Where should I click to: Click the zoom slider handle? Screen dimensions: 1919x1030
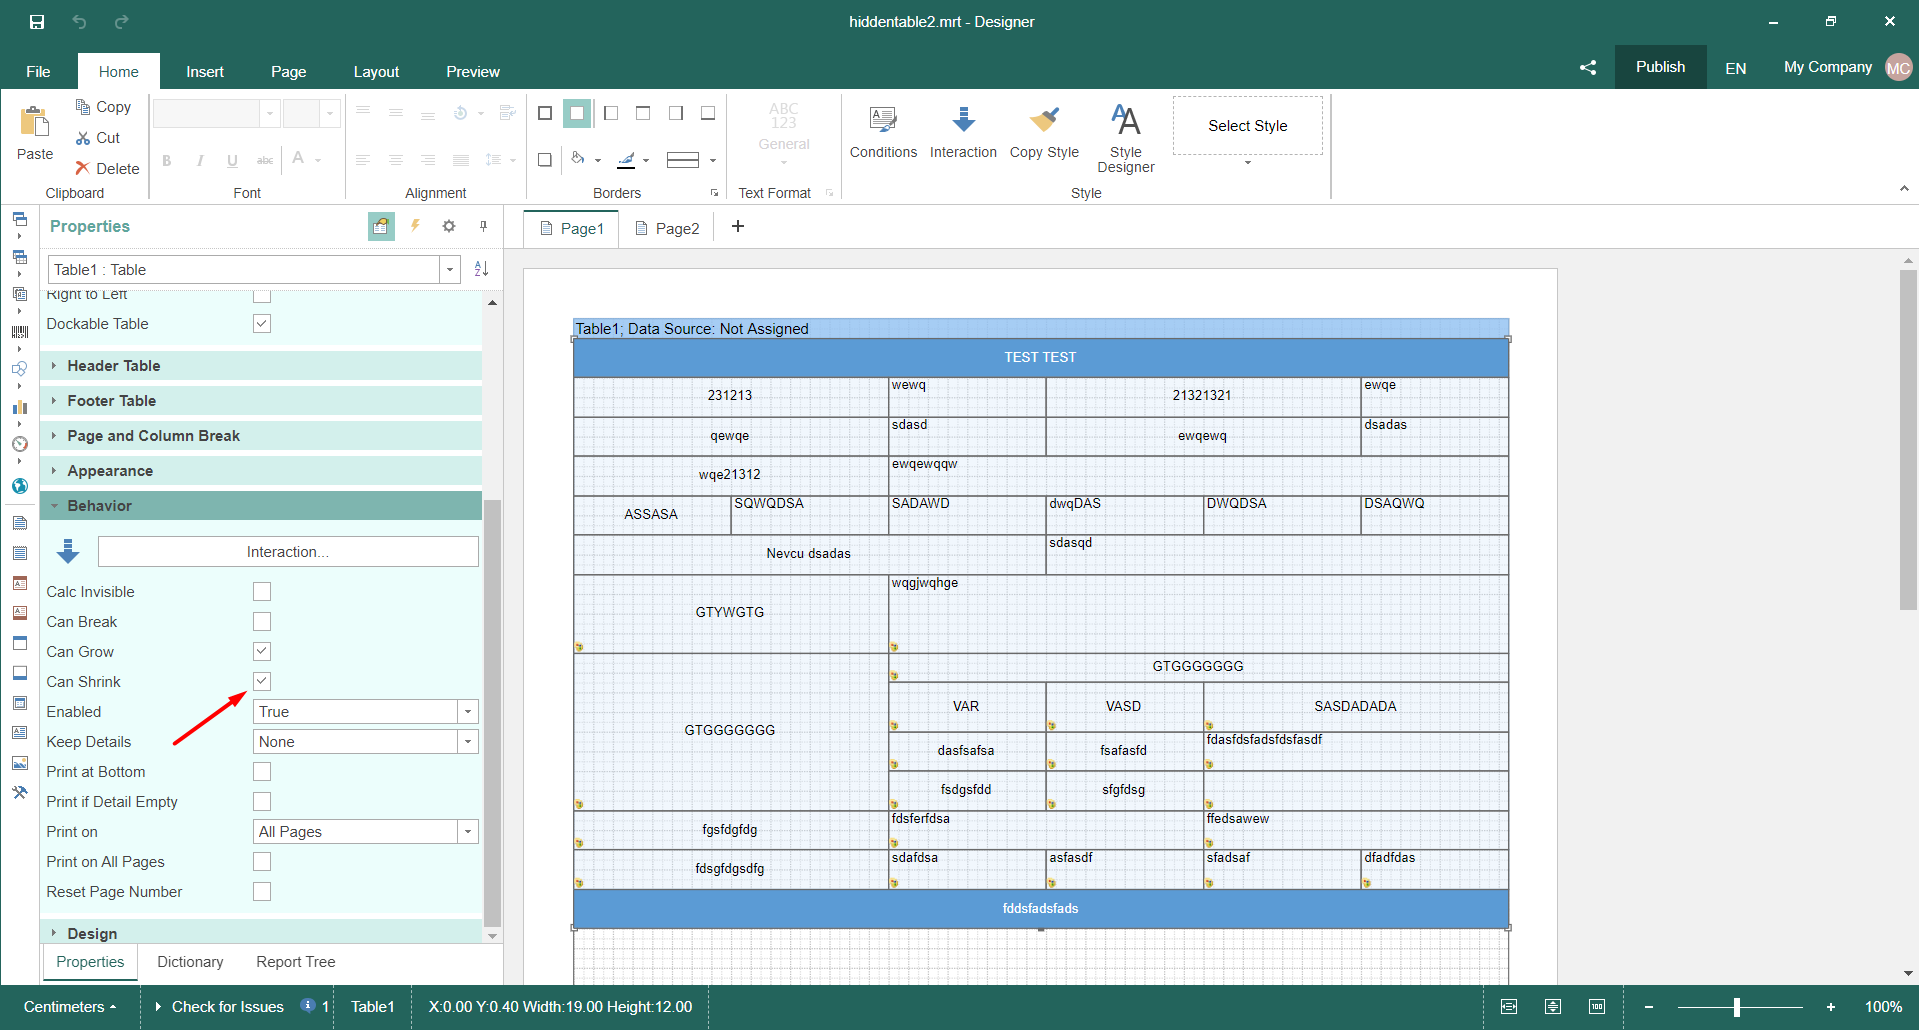1737,1007
